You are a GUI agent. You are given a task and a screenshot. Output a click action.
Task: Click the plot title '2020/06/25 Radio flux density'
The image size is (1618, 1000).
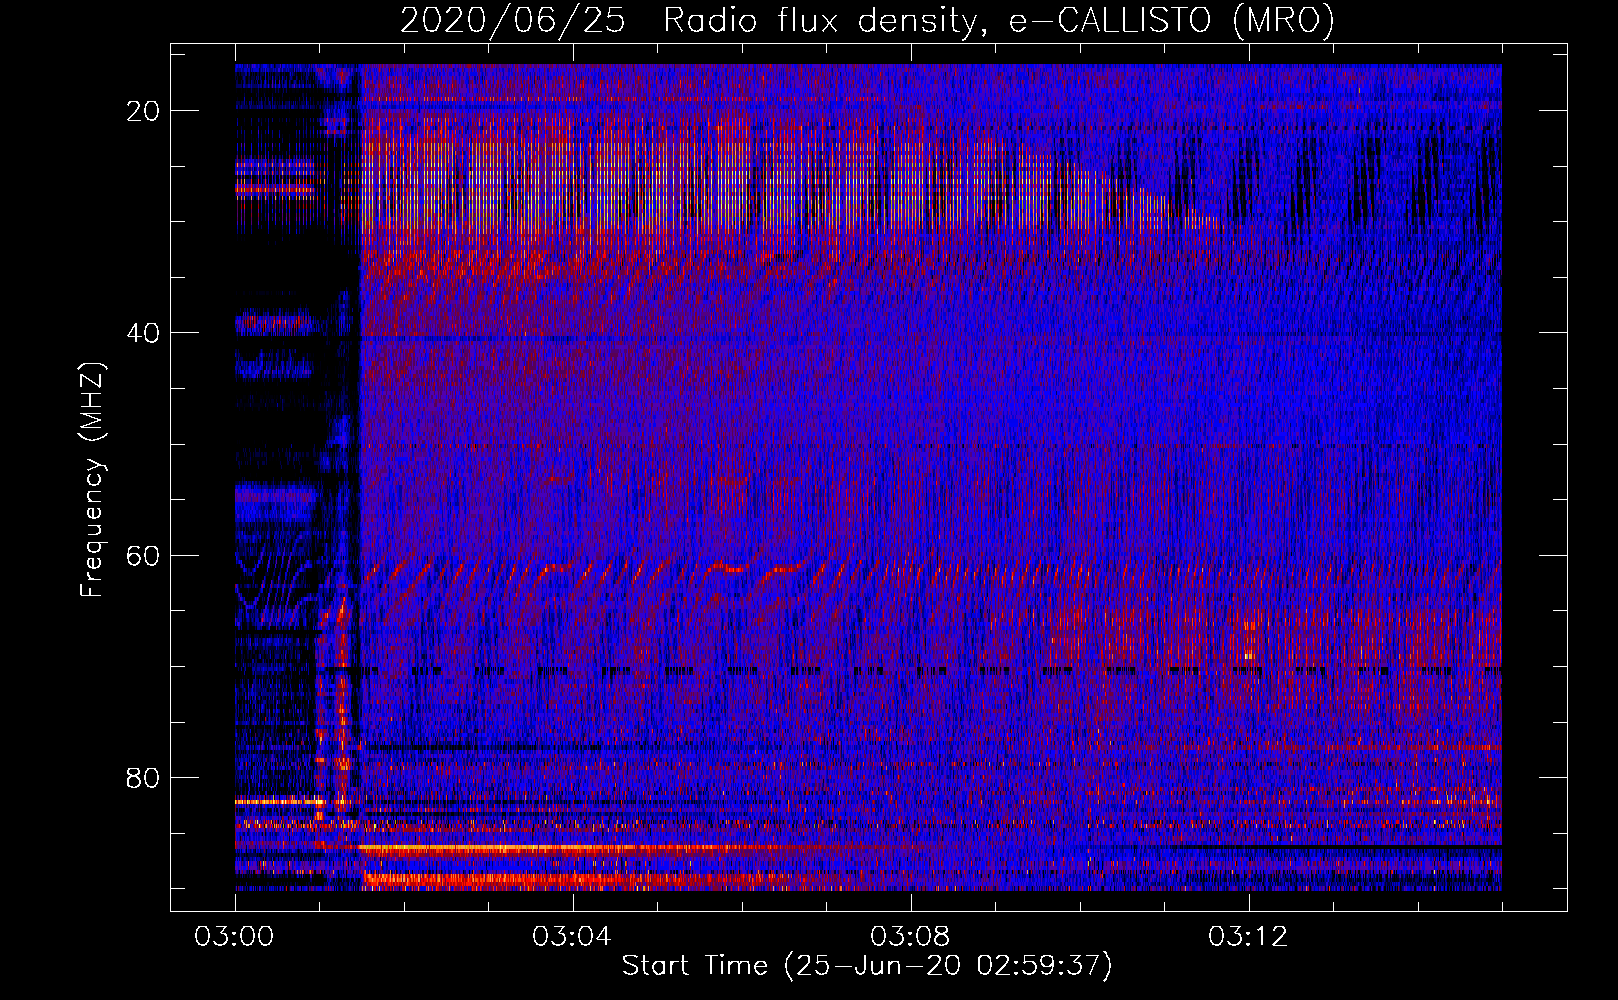(867, 20)
